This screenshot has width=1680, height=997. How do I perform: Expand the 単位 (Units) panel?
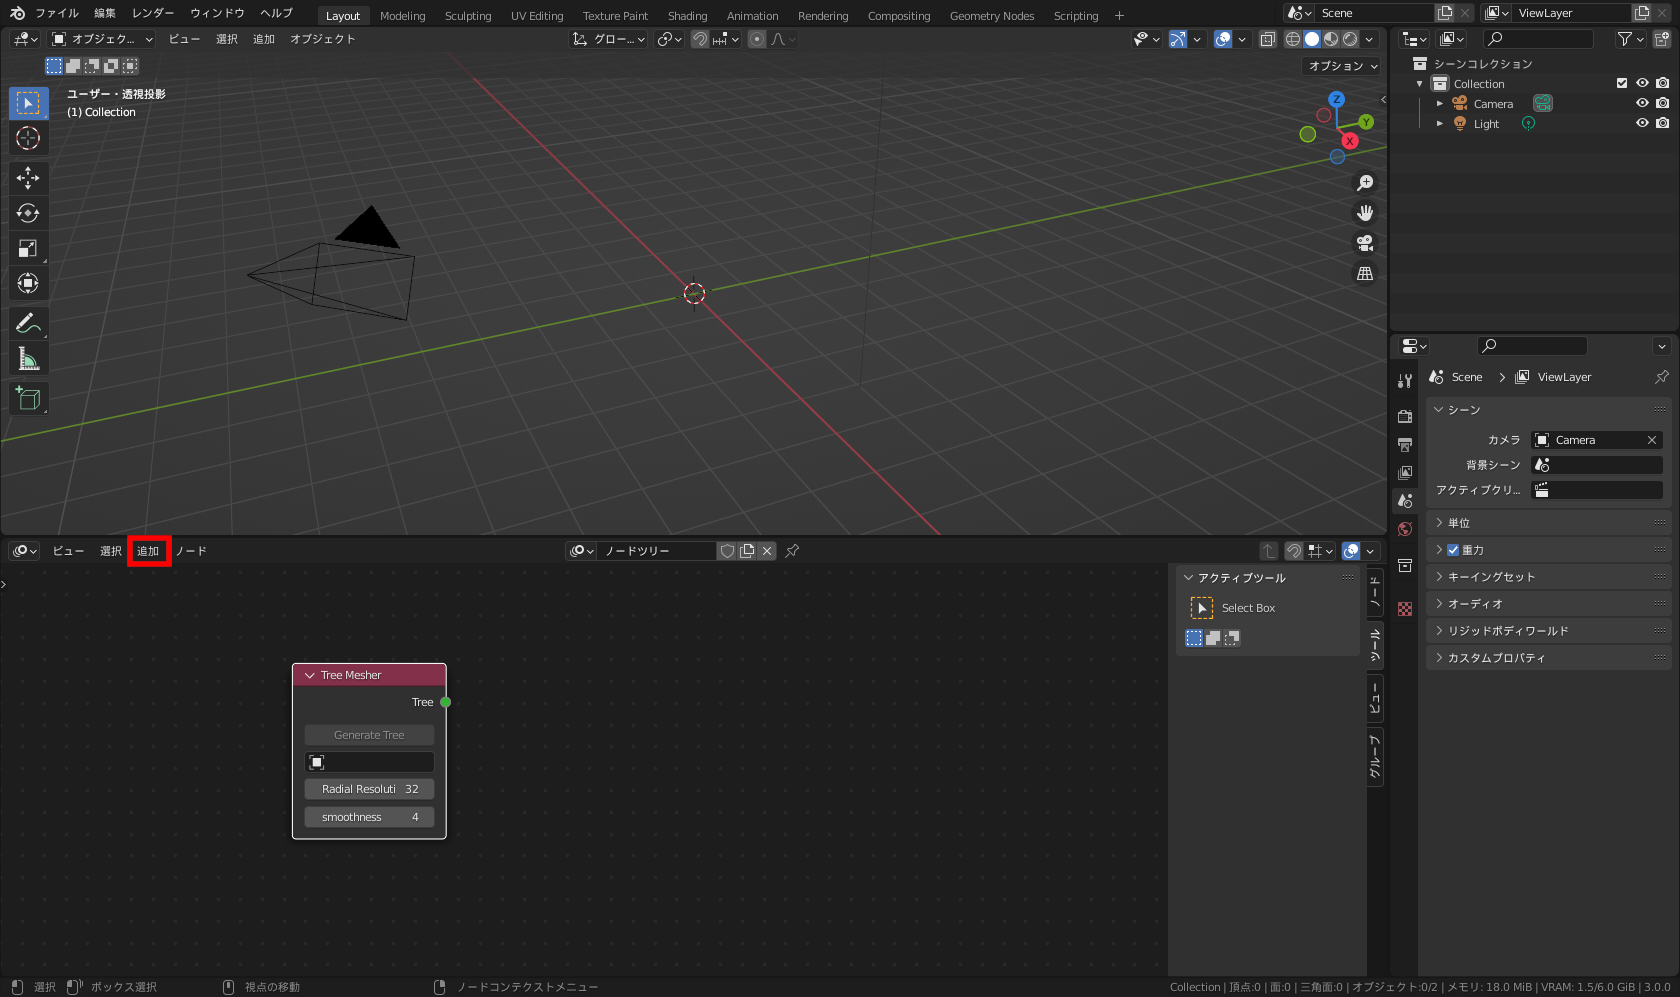(x=1548, y=523)
